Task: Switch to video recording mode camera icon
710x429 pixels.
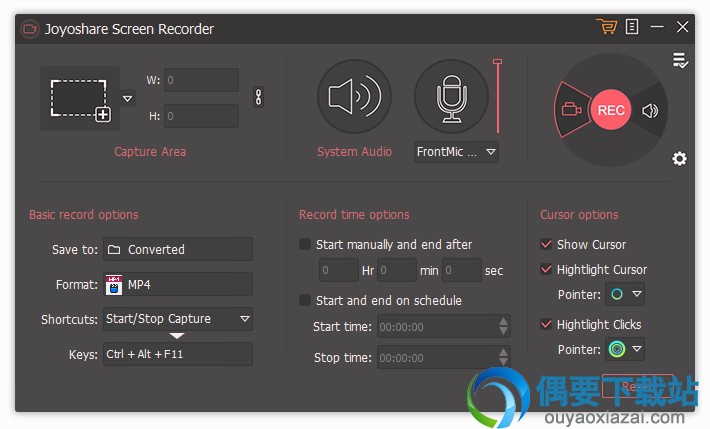Action: (571, 110)
